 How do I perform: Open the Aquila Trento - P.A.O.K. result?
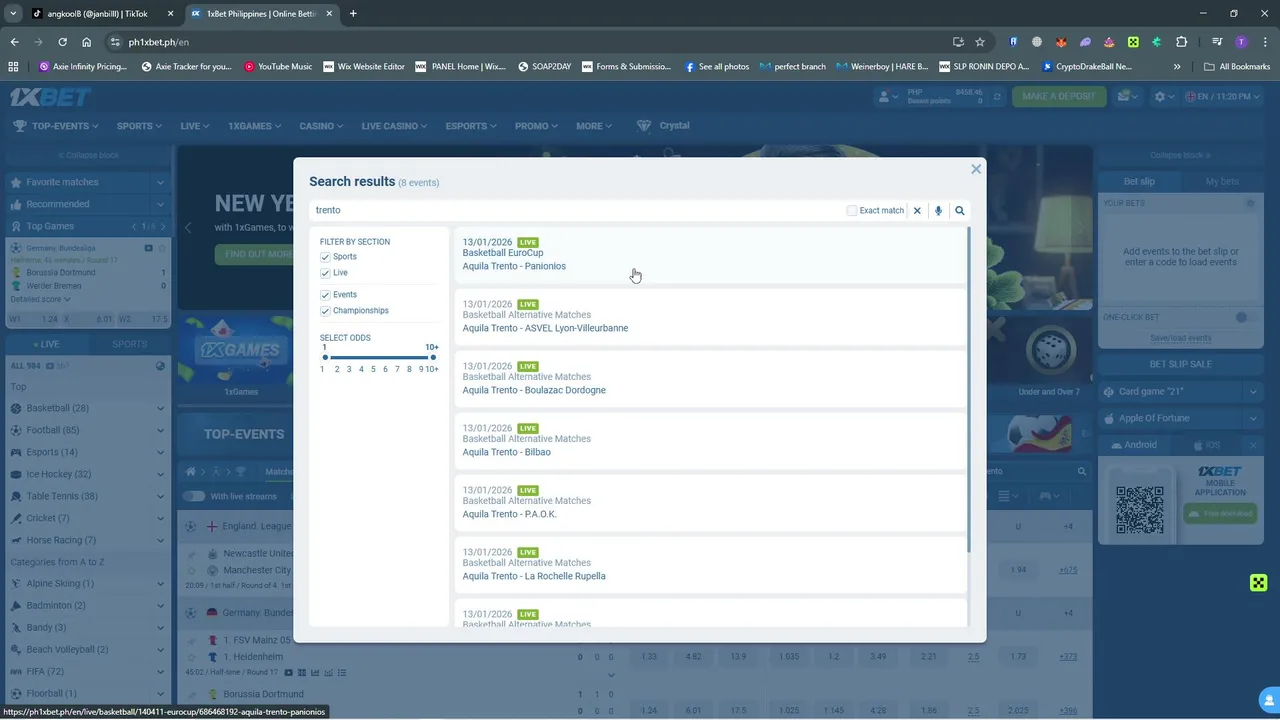pyautogui.click(x=711, y=503)
